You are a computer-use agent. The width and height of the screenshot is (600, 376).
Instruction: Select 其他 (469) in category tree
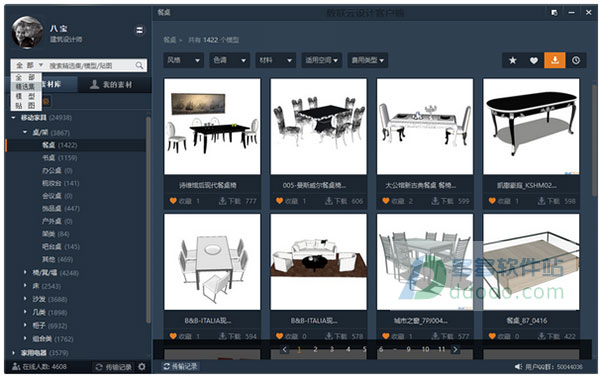[57, 259]
